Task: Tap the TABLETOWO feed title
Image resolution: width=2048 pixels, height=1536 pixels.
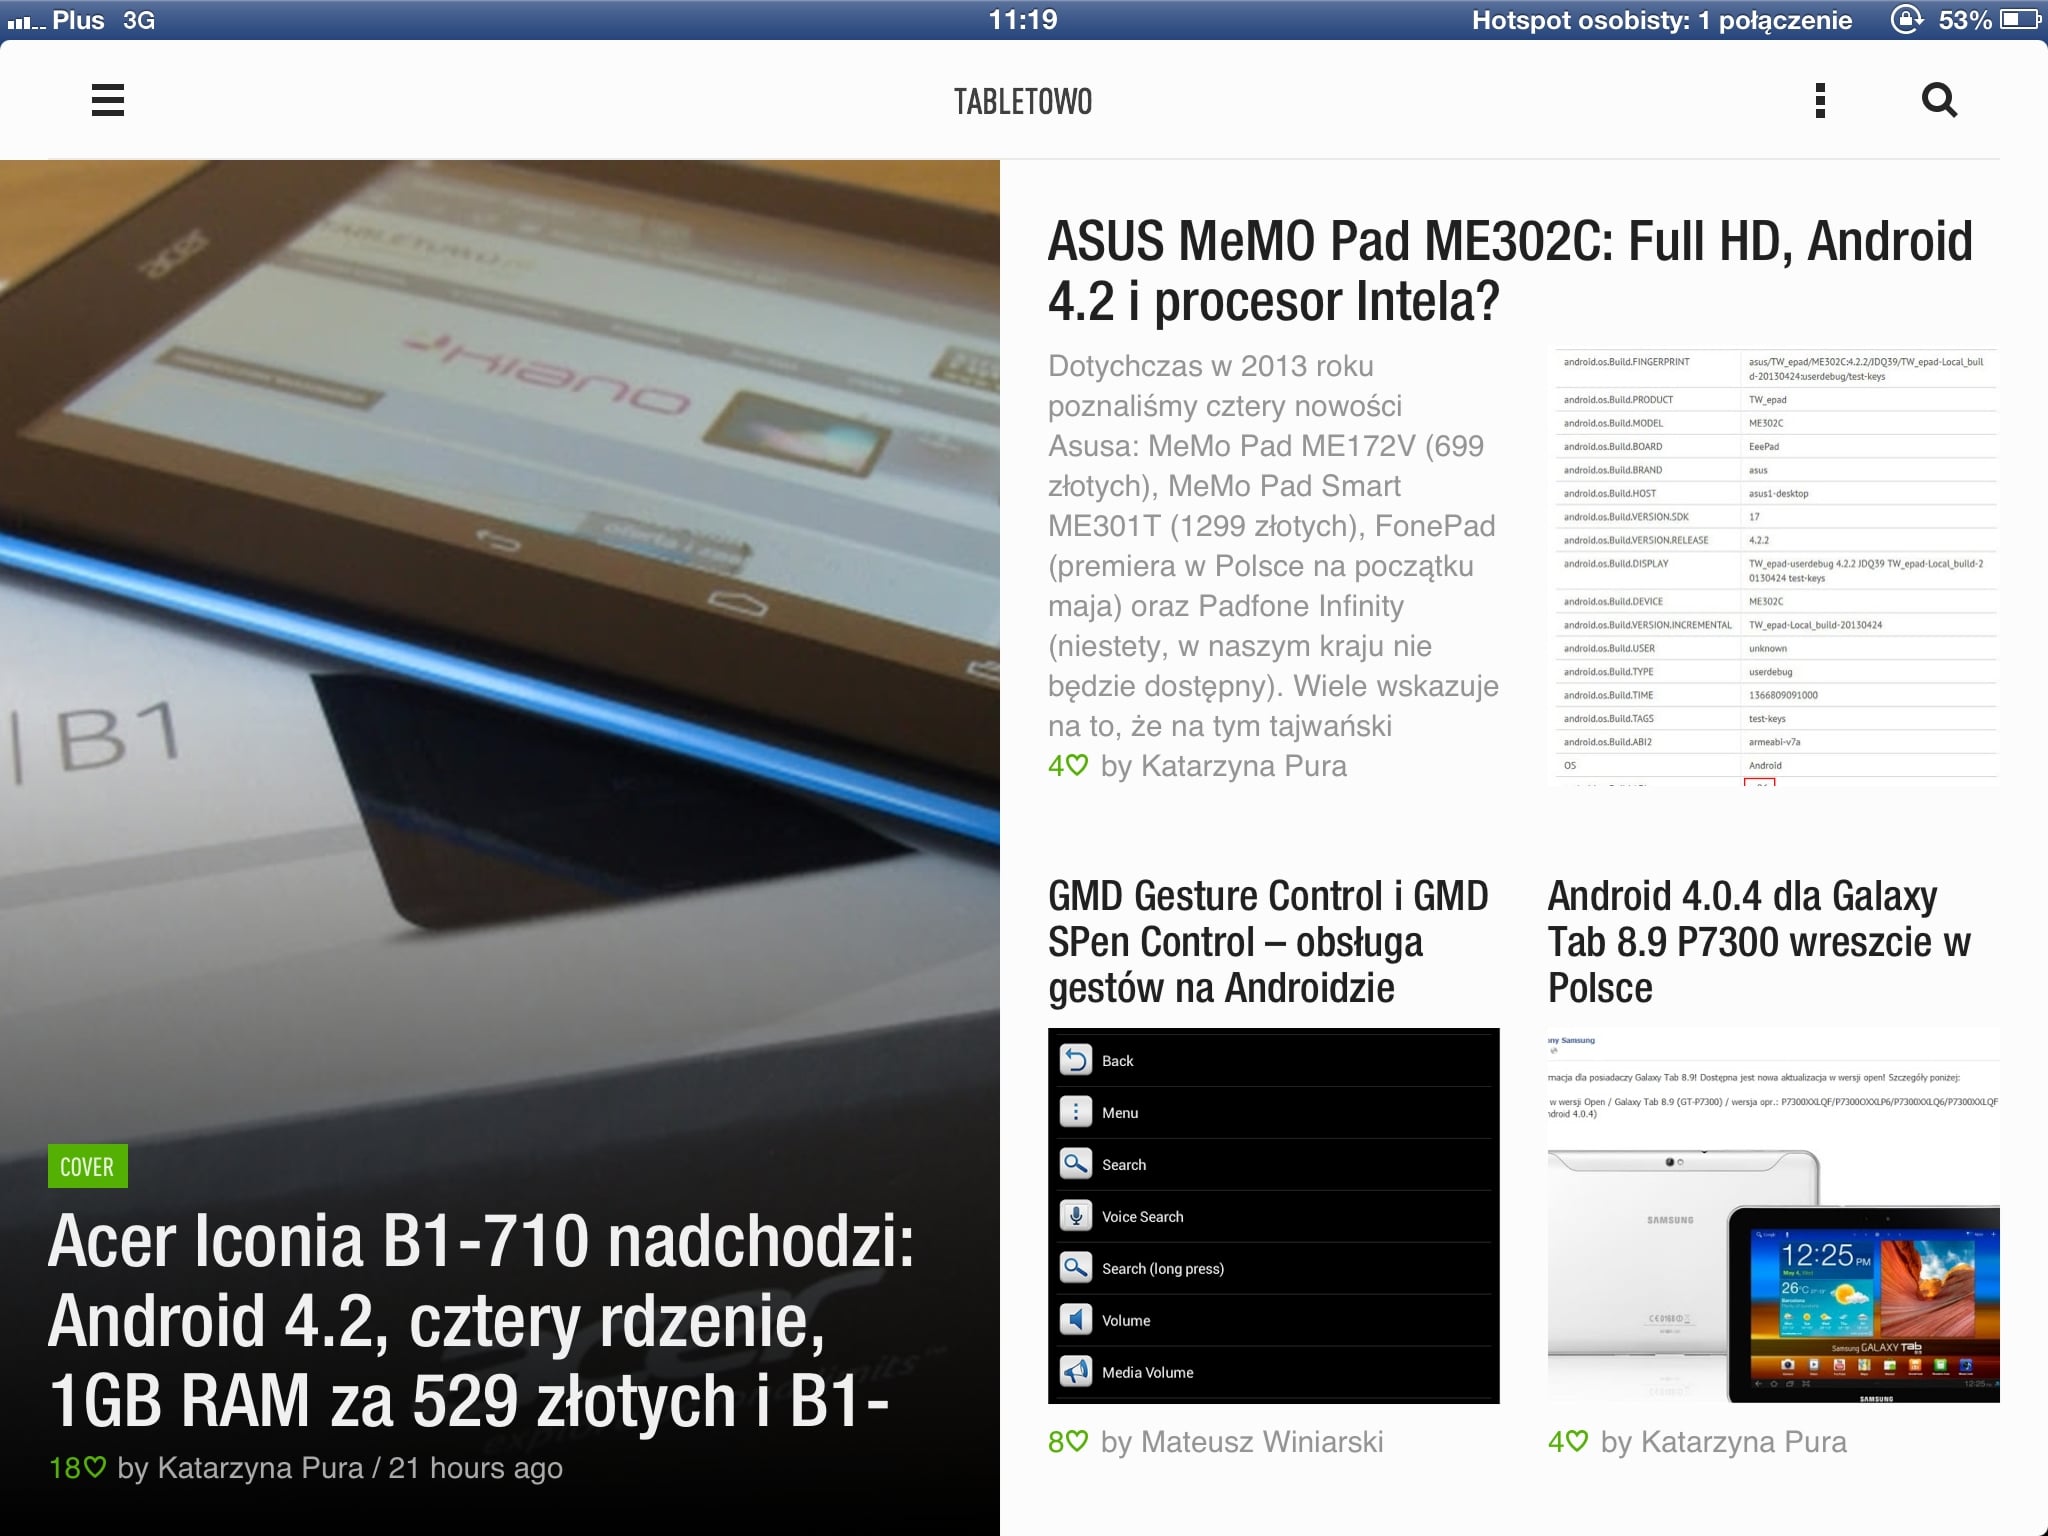Action: 1023,101
